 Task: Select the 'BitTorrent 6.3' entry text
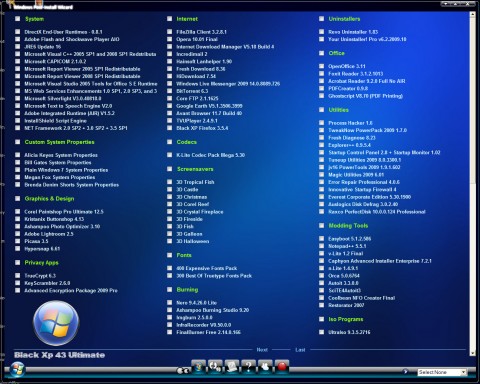(x=192, y=91)
